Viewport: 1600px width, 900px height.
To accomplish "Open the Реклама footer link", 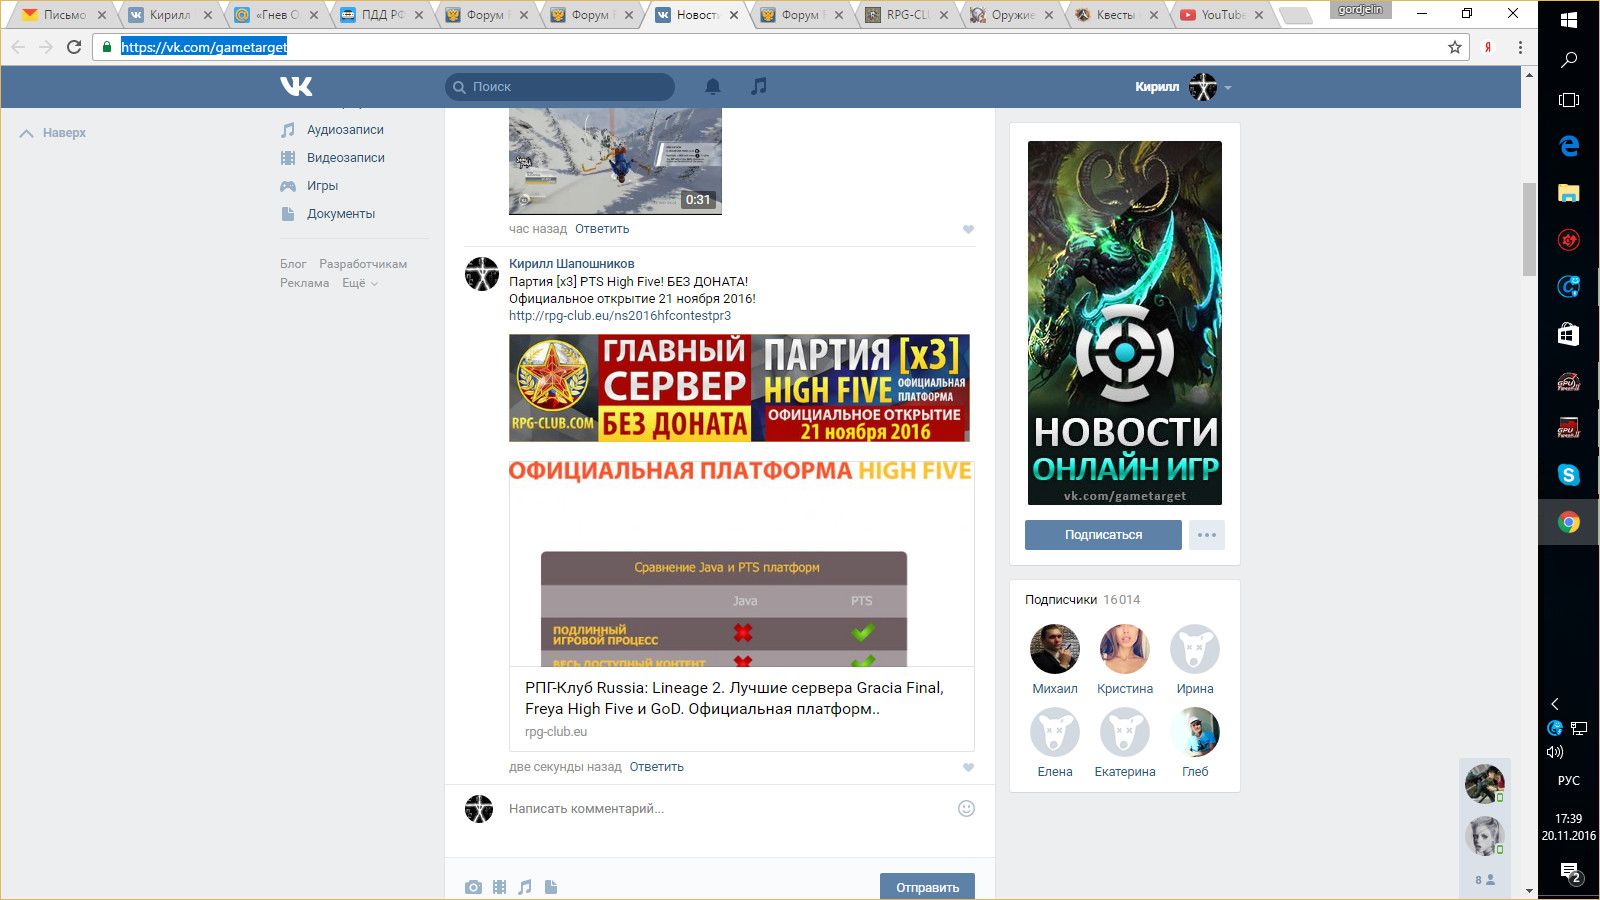I will [x=305, y=284].
